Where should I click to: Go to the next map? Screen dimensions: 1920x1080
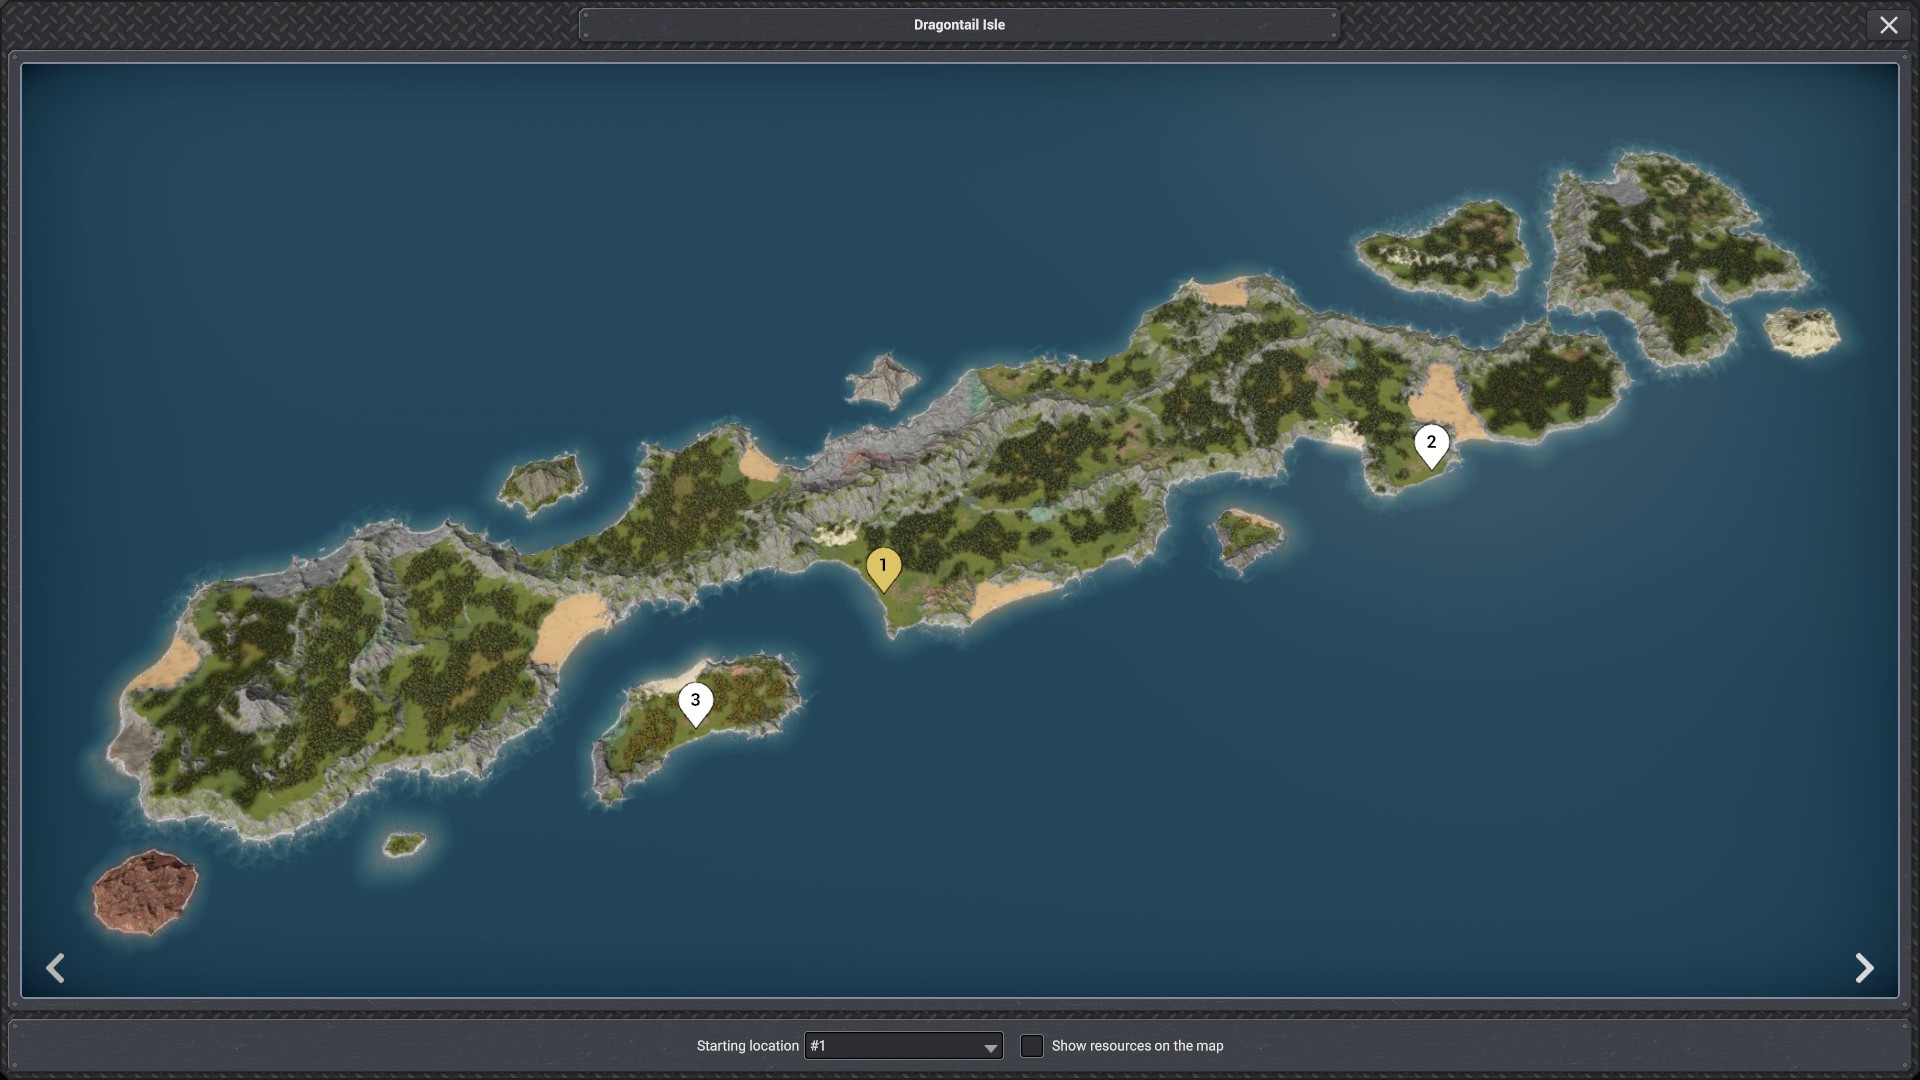[1864, 968]
